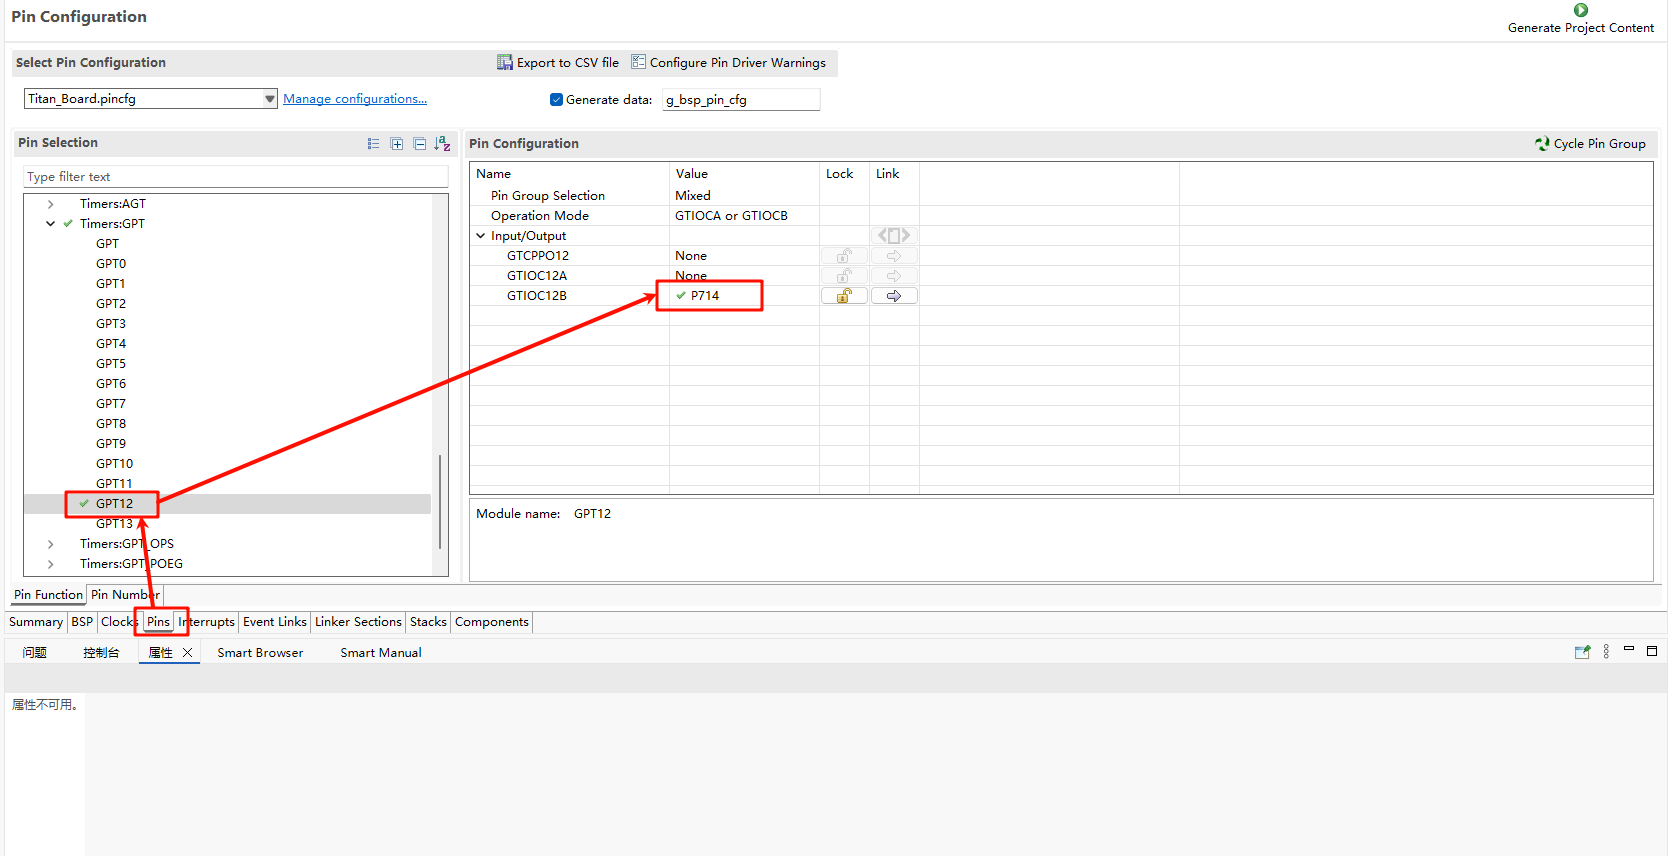This screenshot has height=856, width=1668.
Task: Collapse all nodes in Pin Selection
Action: (420, 144)
